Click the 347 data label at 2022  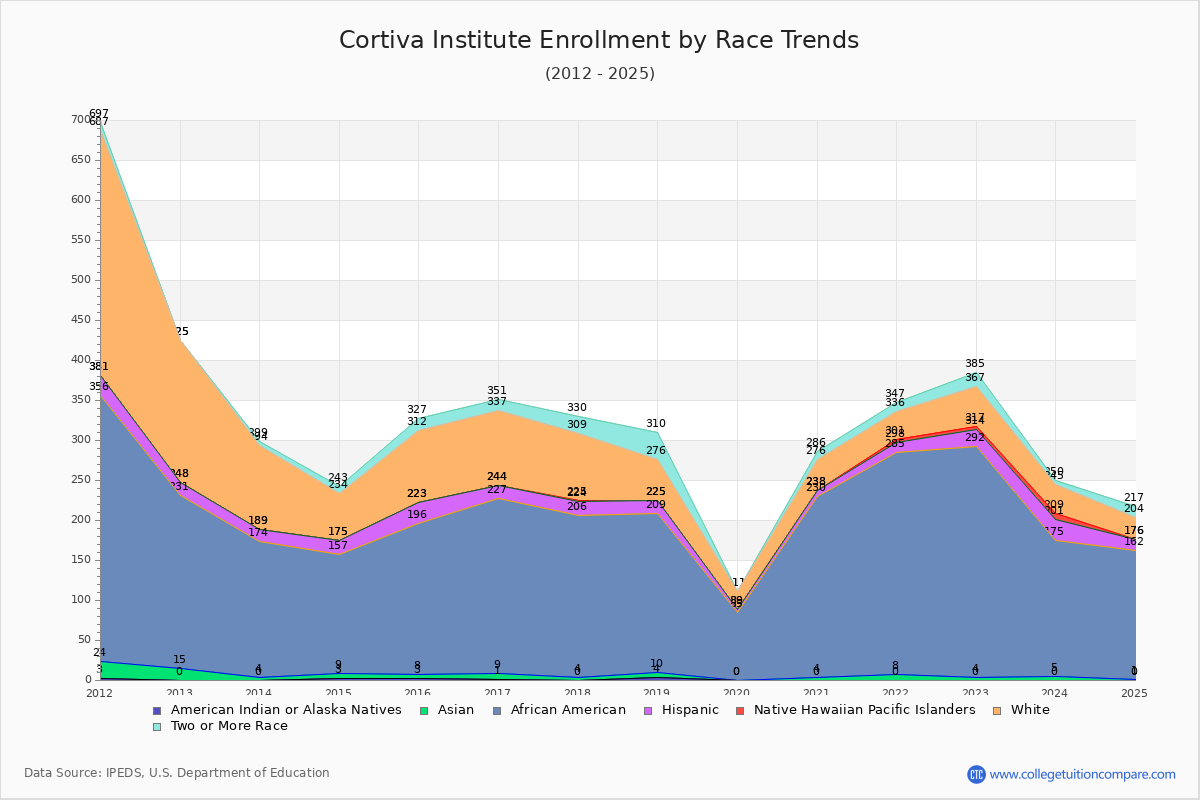(x=895, y=394)
